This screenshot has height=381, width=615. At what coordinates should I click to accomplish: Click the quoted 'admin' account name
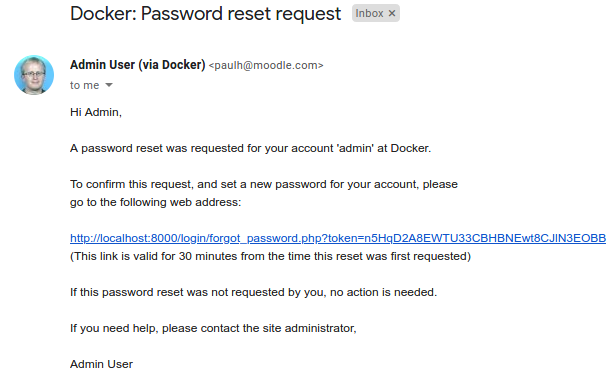tap(355, 148)
